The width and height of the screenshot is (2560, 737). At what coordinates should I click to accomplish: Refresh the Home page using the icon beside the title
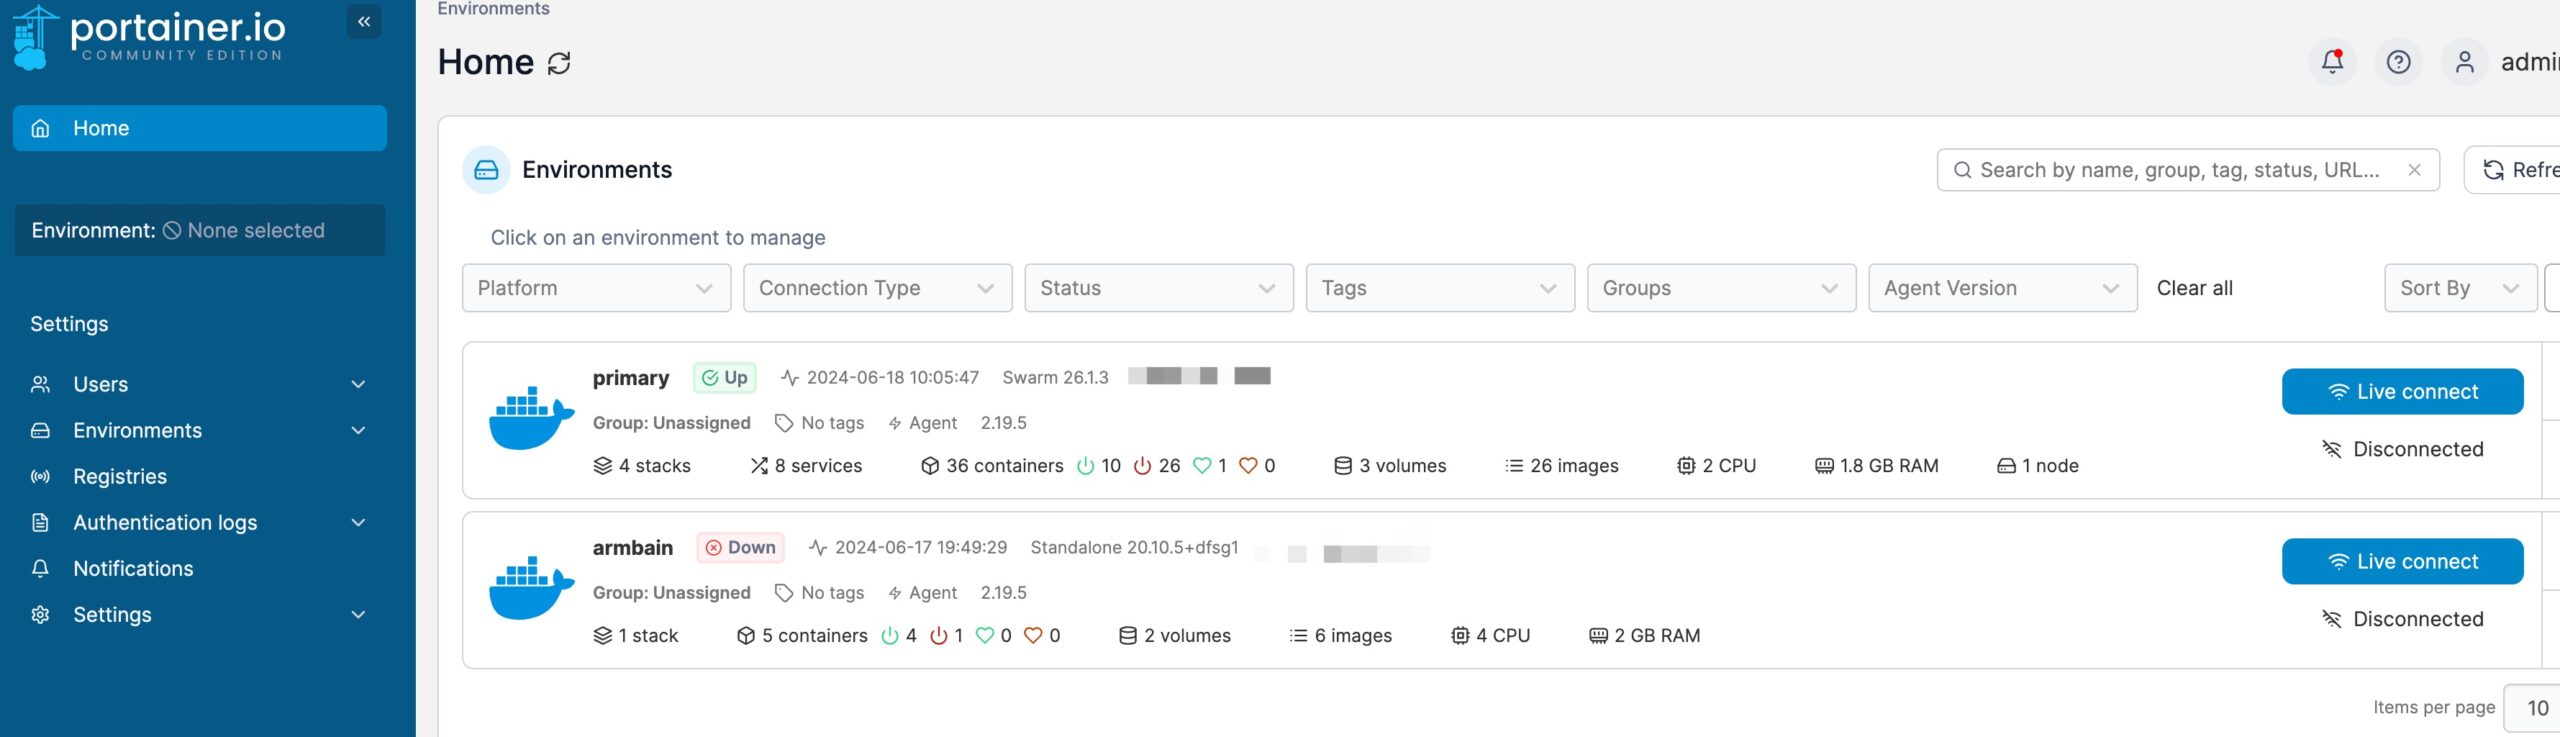click(559, 63)
